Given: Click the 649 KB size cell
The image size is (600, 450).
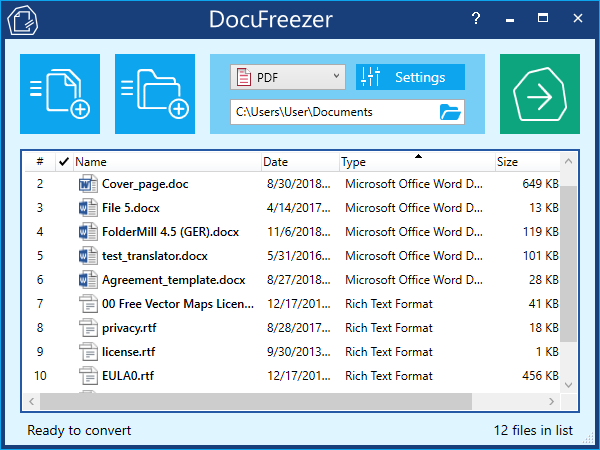Looking at the screenshot, I should [540, 184].
